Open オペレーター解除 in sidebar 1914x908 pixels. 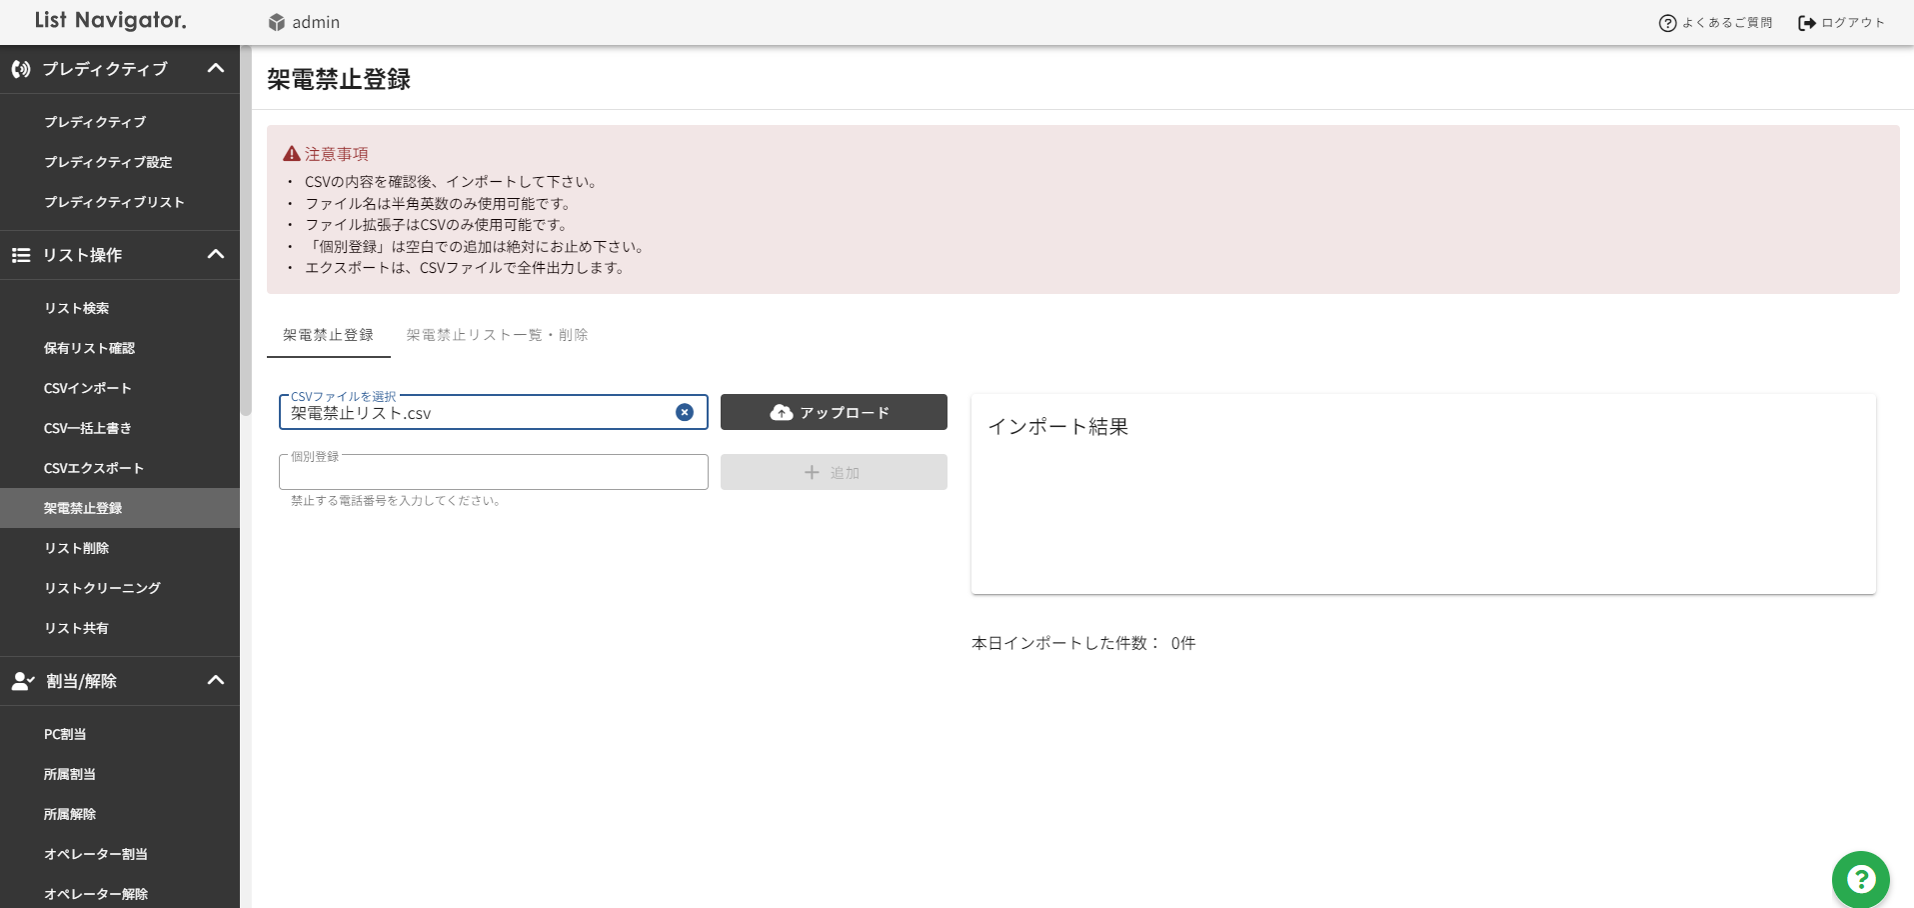[x=120, y=894]
